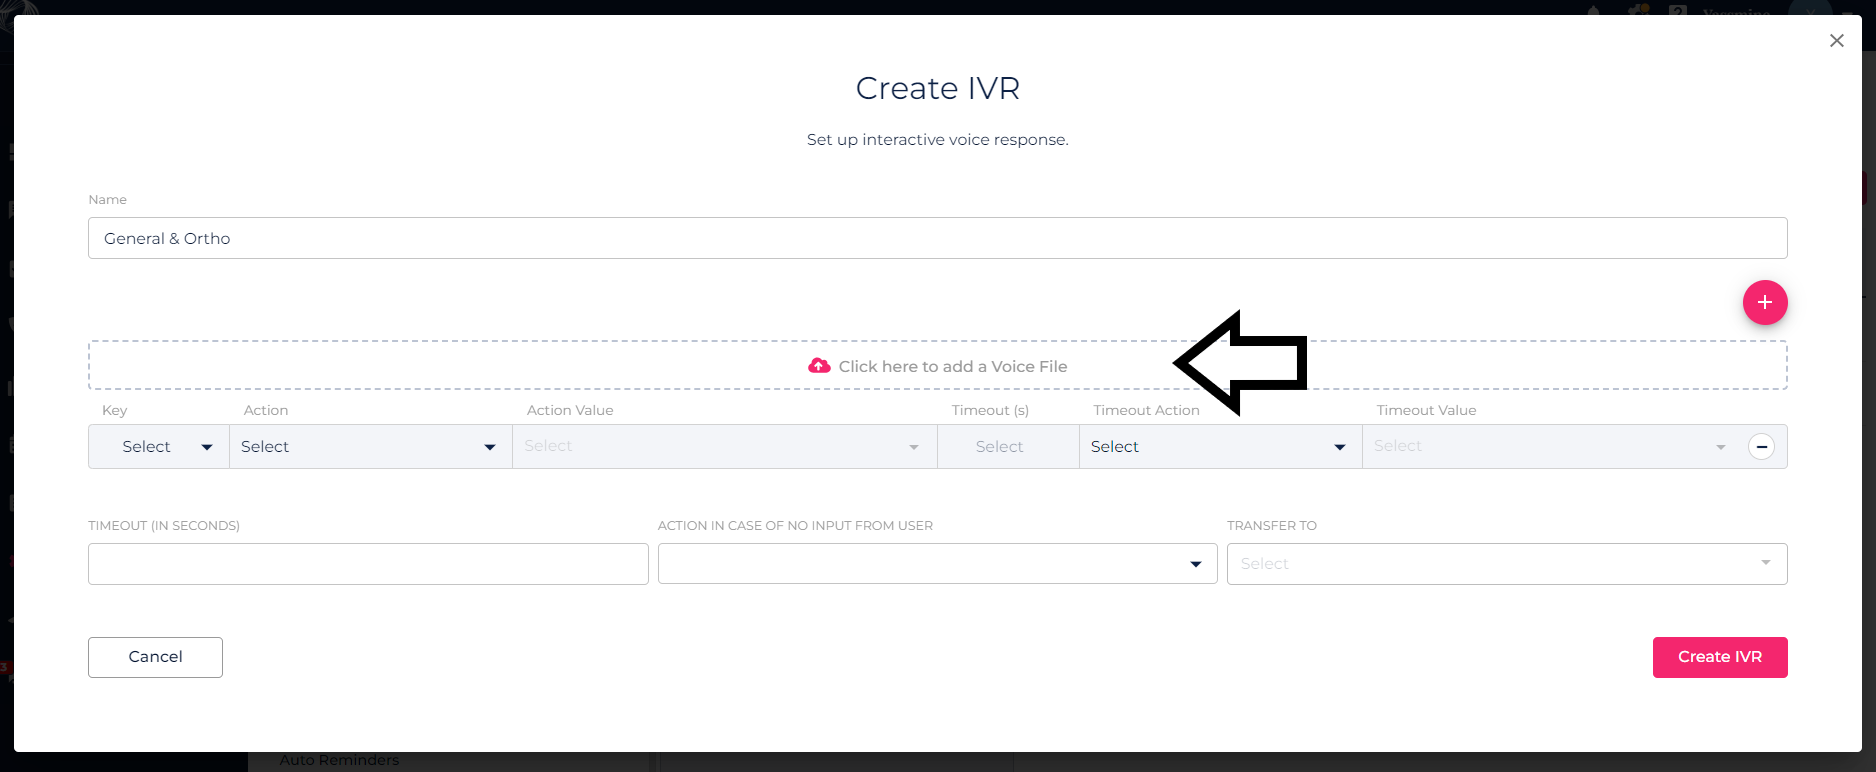
Task: Click the pink plus add row button
Action: click(1764, 302)
